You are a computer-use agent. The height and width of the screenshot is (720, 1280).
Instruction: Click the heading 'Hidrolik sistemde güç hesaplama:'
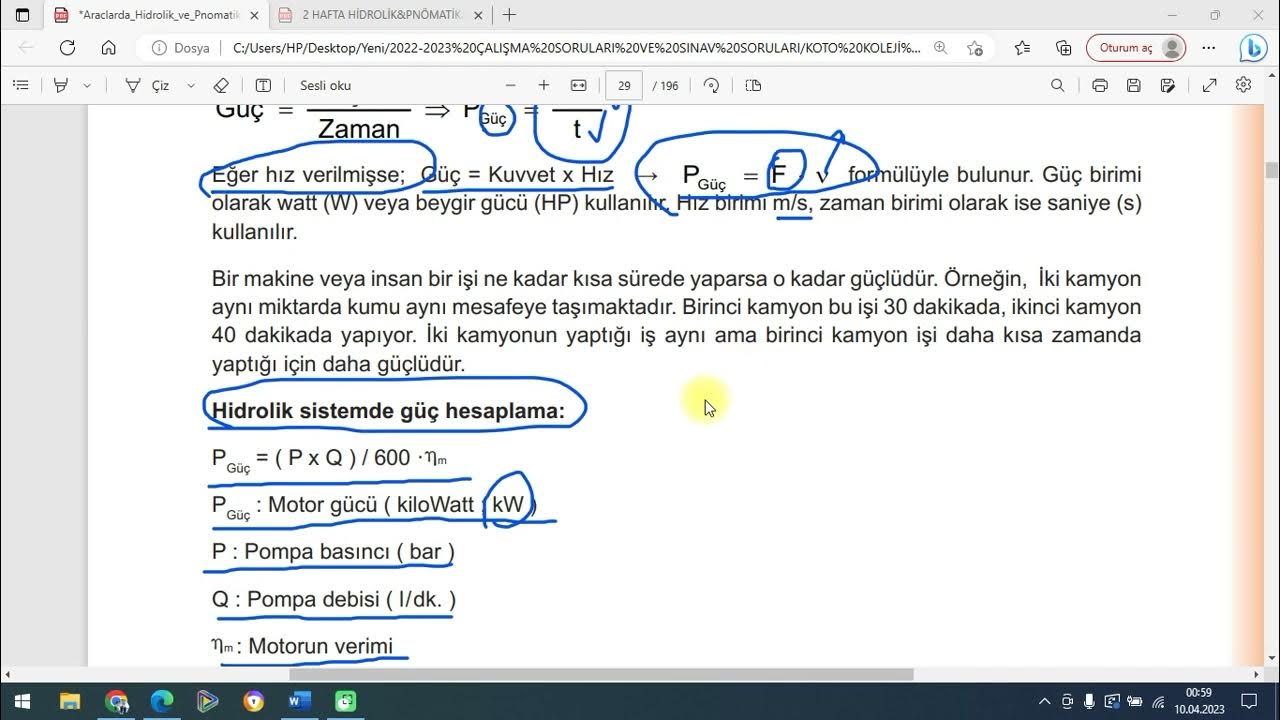tap(388, 410)
